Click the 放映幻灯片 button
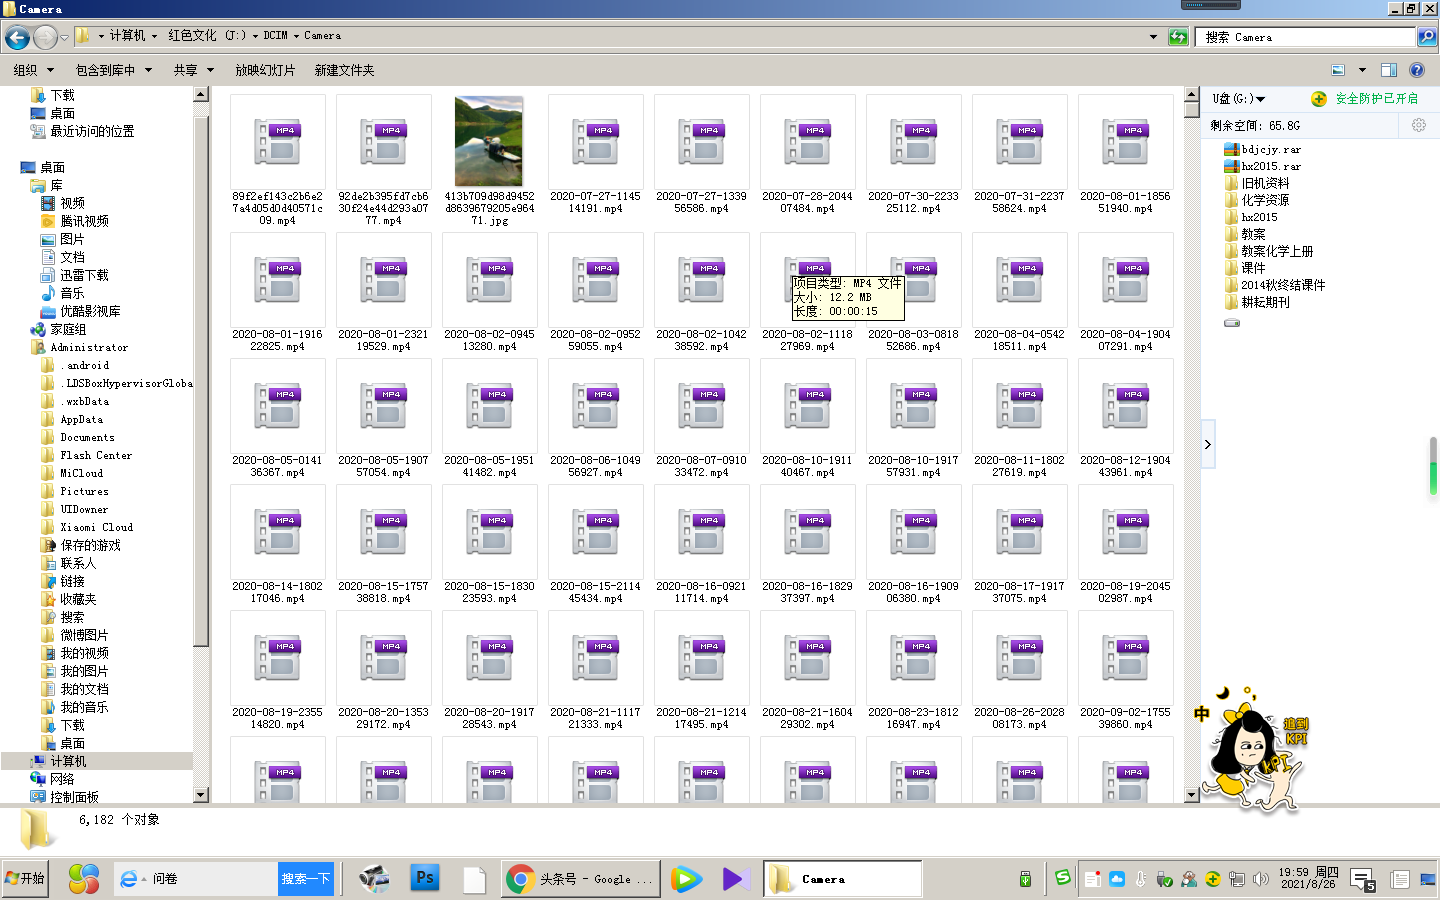 (x=265, y=70)
